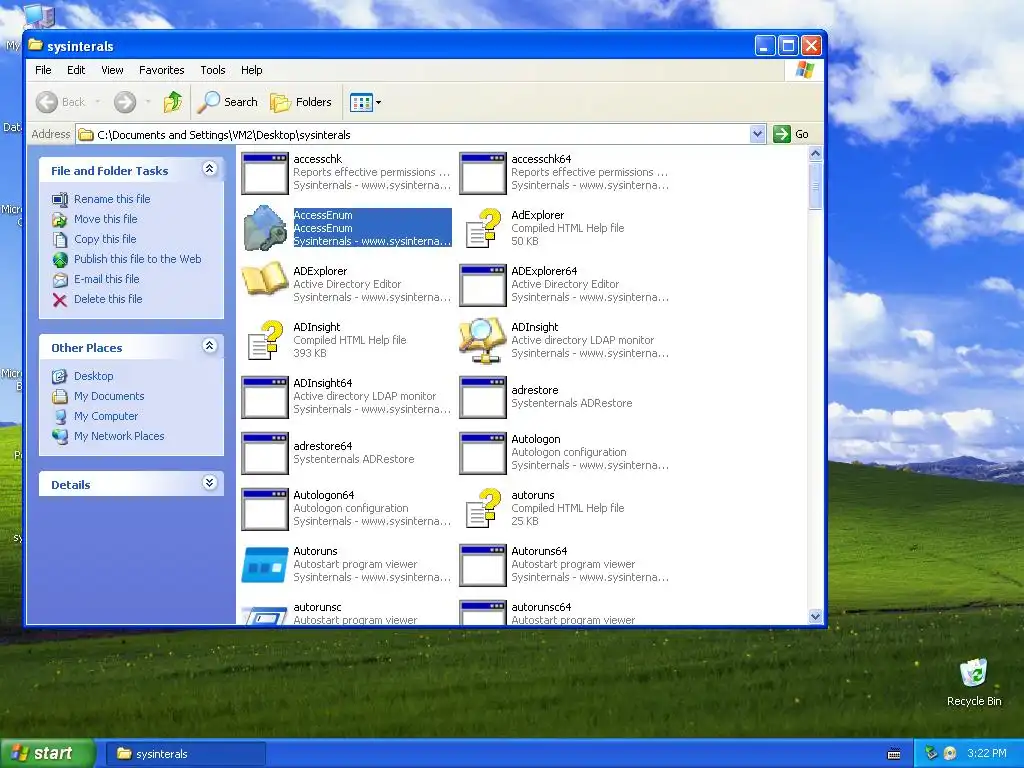1024x768 pixels.
Task: Click the scrollbar up arrow
Action: (x=815, y=154)
